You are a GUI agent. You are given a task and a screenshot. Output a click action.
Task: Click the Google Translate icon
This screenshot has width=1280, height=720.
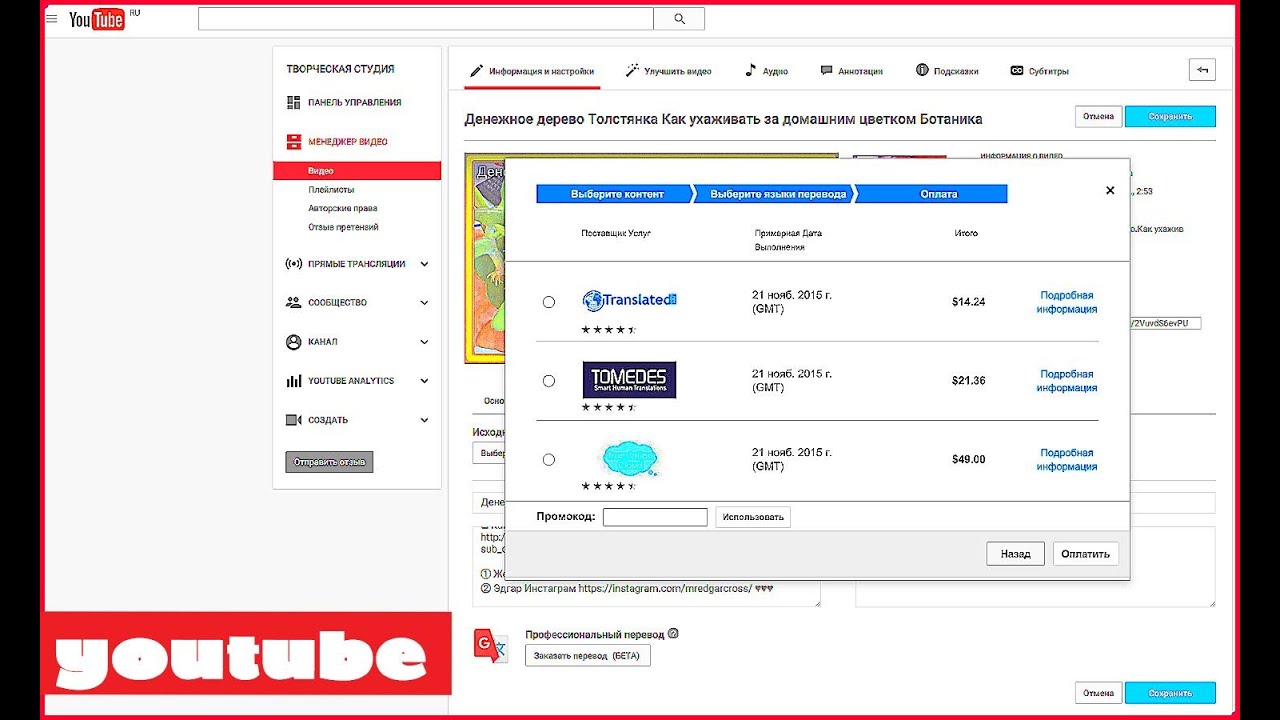coord(492,647)
